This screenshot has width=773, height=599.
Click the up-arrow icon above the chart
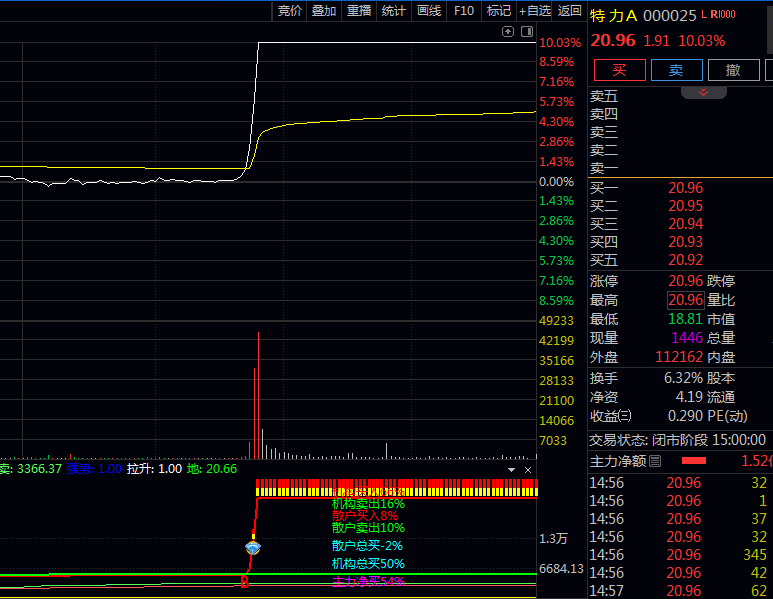tap(508, 32)
